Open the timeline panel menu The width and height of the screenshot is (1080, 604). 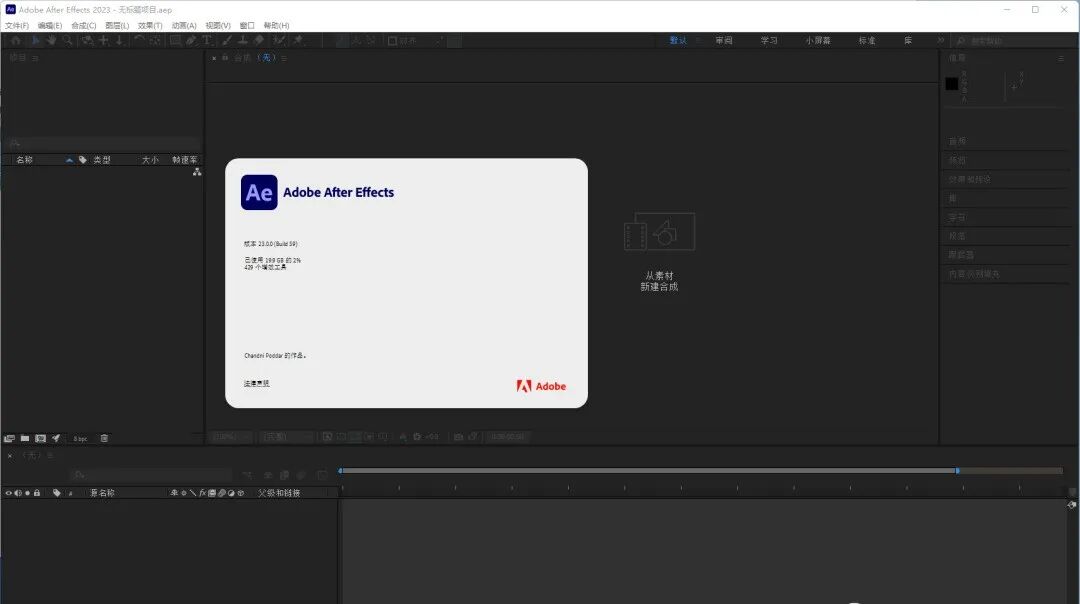click(x=50, y=455)
